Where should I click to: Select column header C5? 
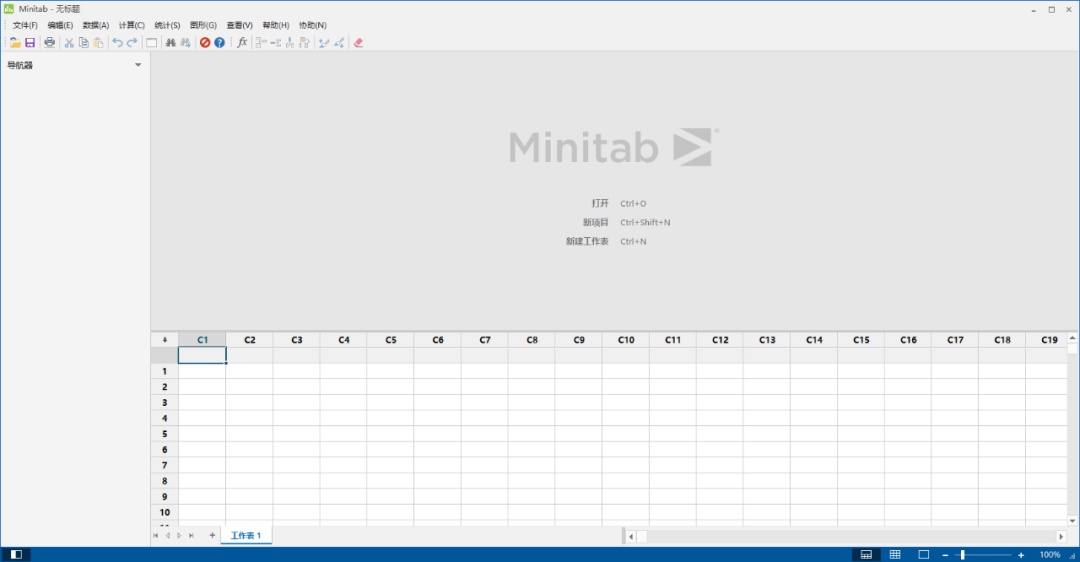(x=391, y=340)
